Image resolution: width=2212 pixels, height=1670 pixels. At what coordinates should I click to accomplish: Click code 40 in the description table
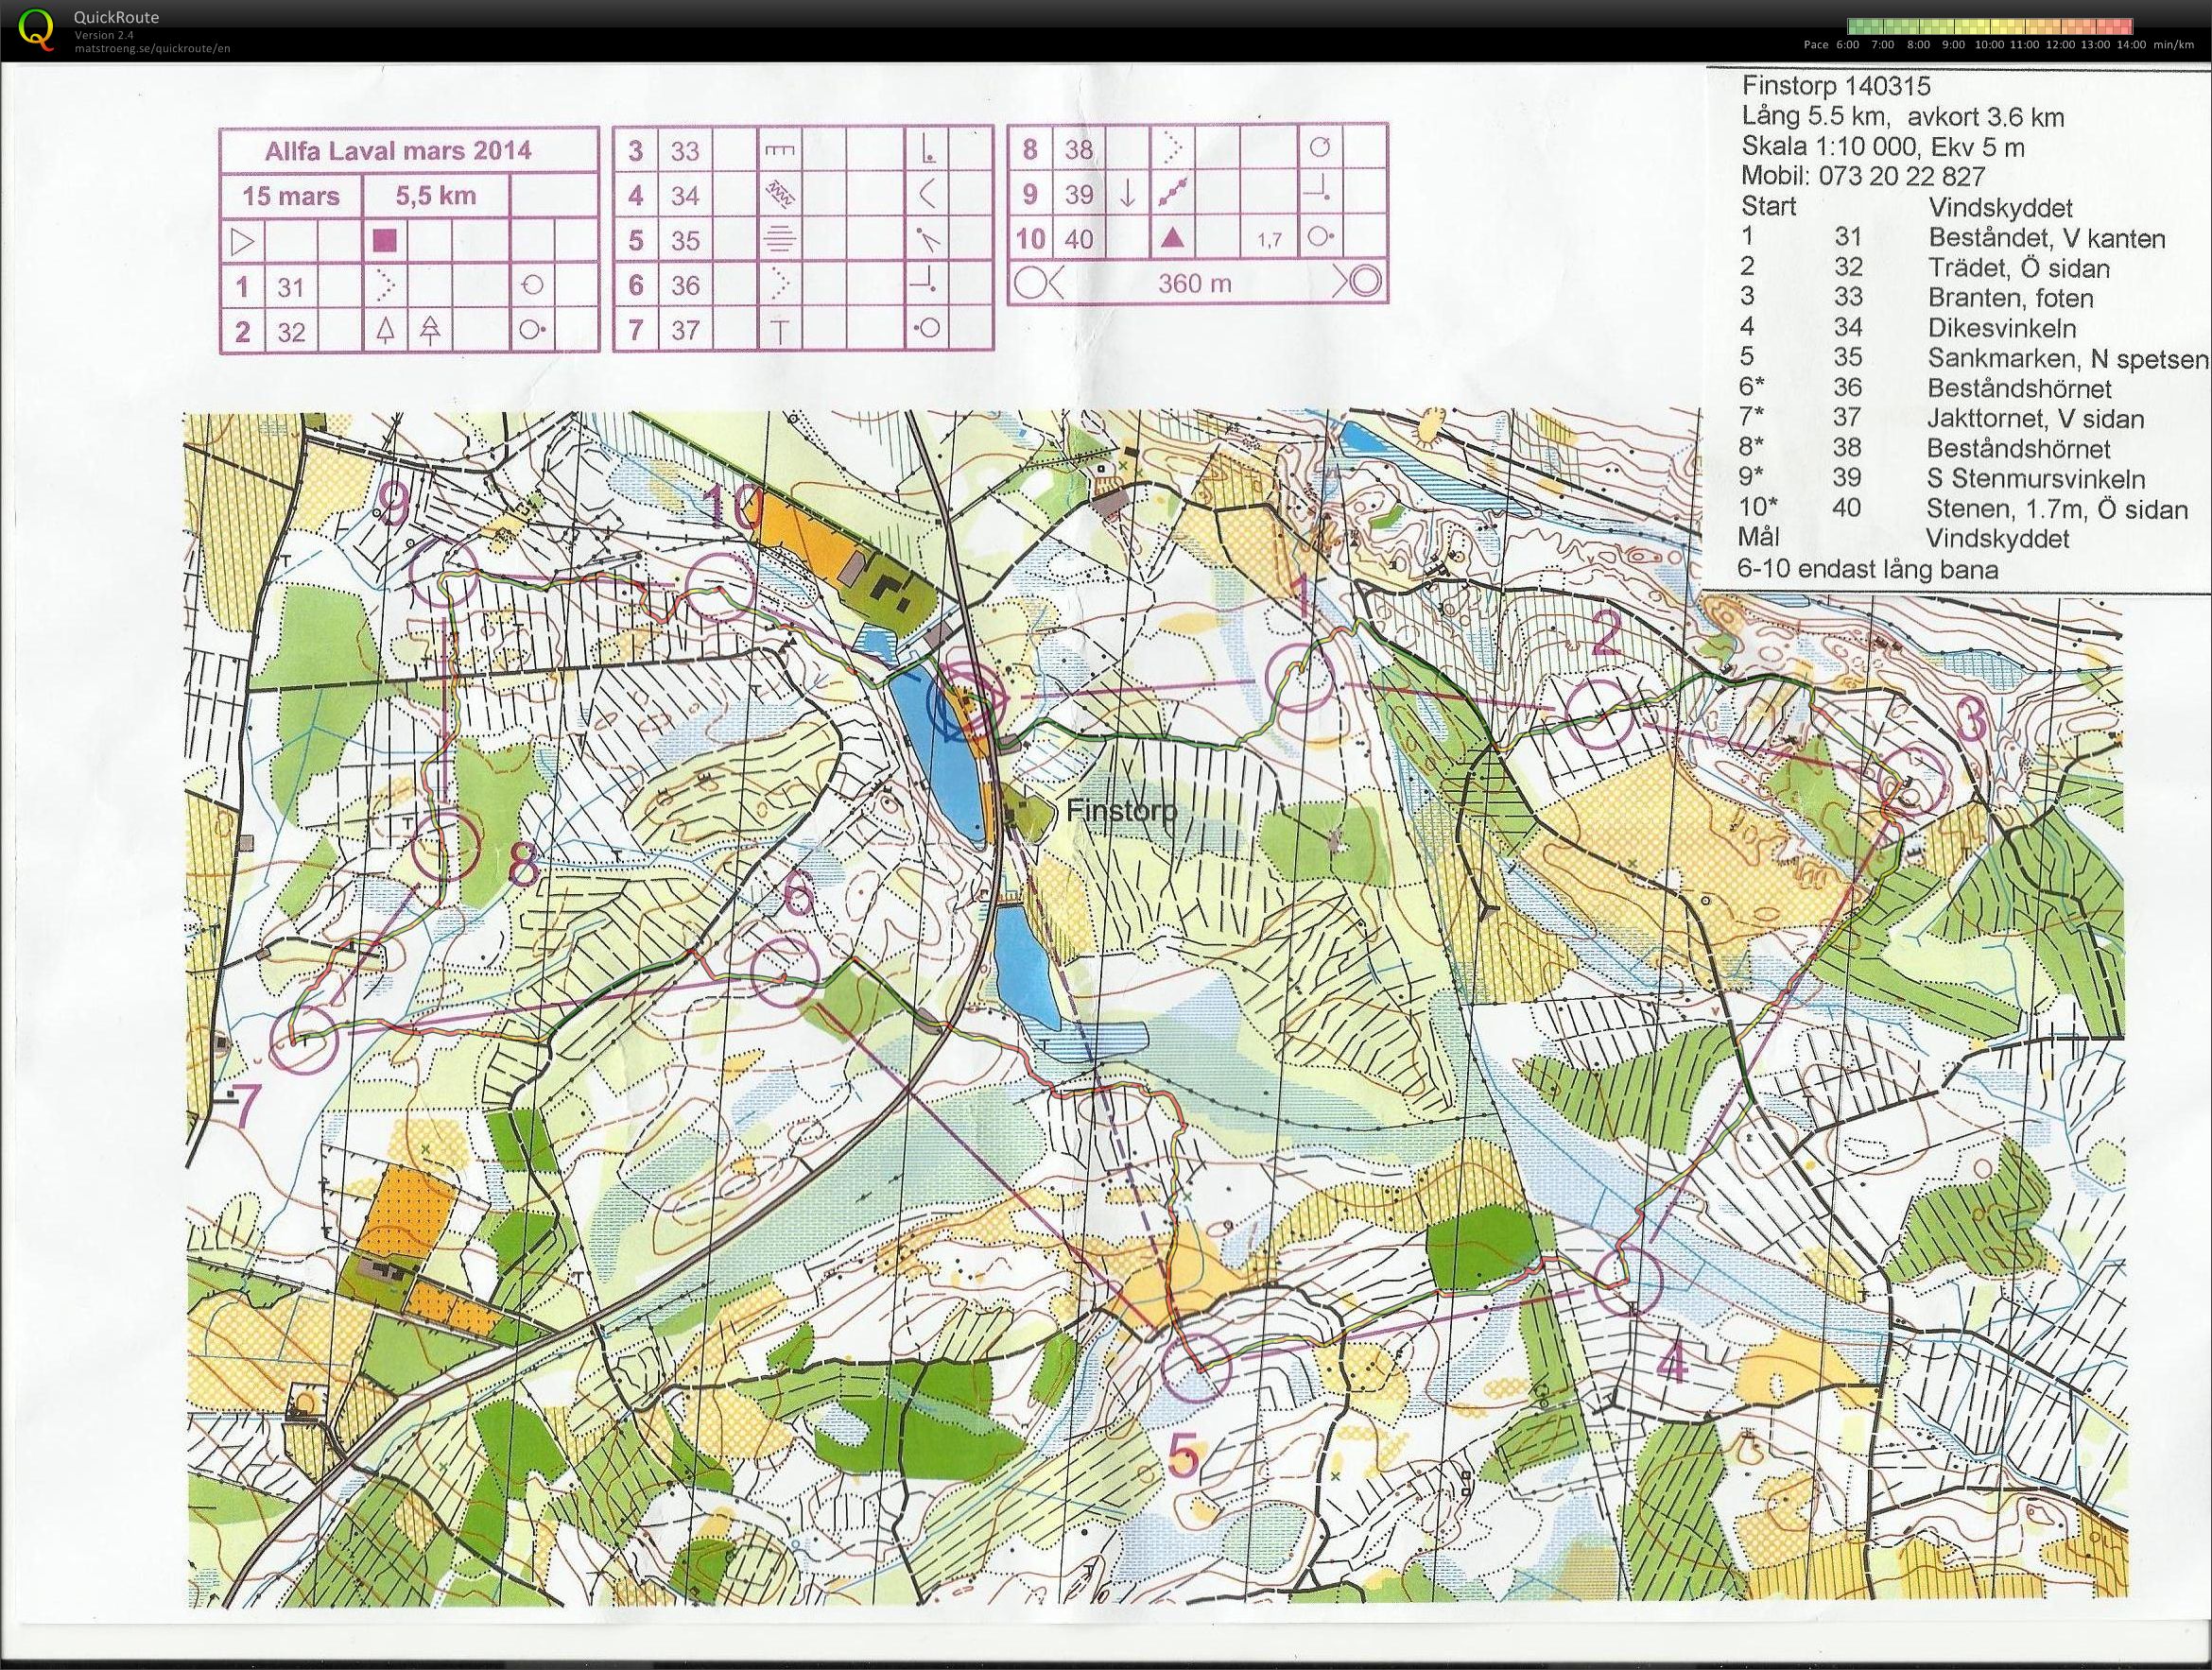click(x=1079, y=239)
